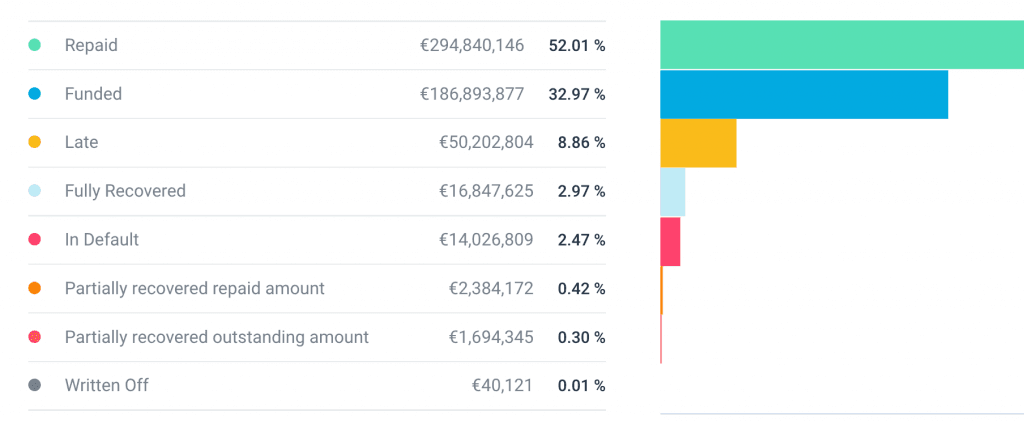Click the grey Written Off legend dot

pos(35,385)
